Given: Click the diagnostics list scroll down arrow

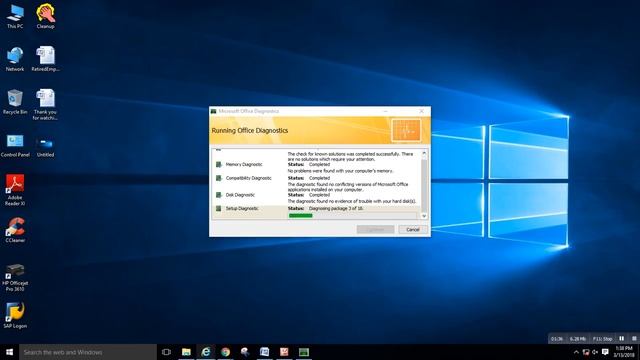Looking at the screenshot, I should pyautogui.click(x=424, y=216).
